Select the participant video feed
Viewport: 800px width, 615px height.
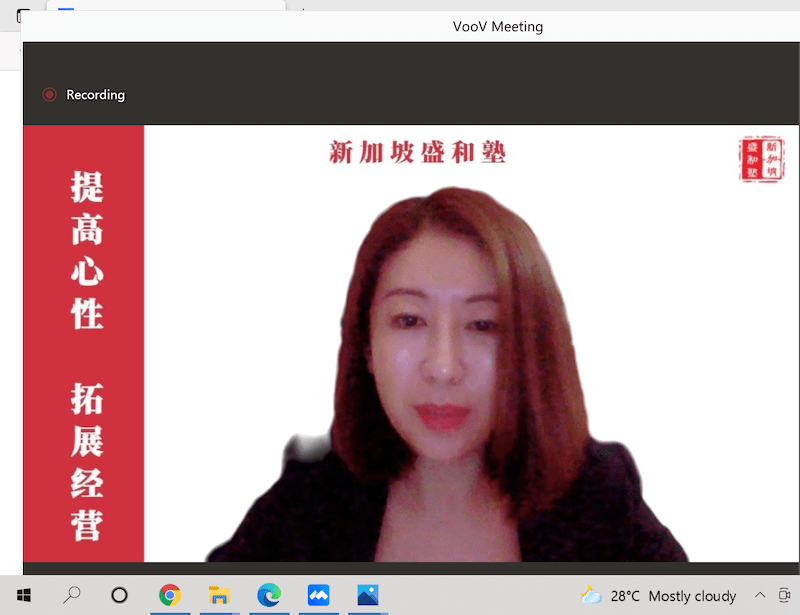[x=450, y=380]
